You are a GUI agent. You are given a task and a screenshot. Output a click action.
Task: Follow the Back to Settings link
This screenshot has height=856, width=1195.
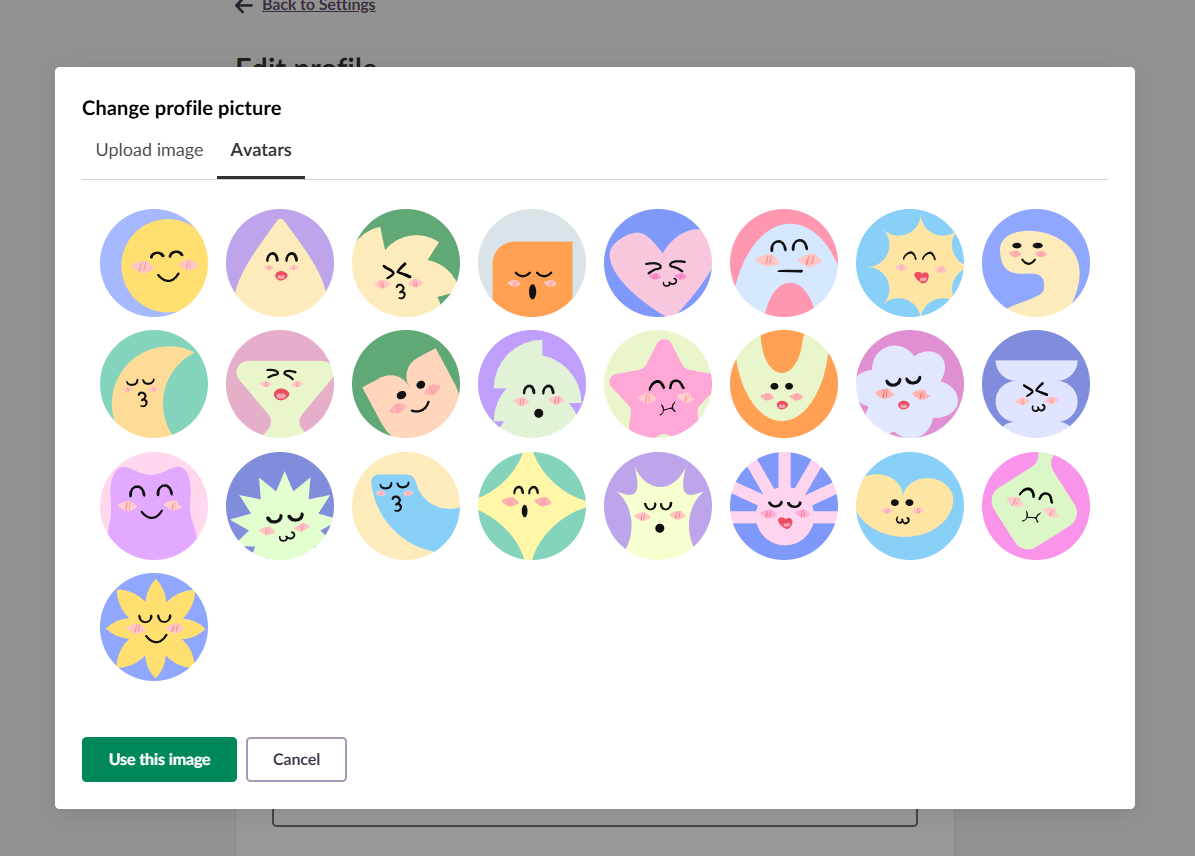click(317, 6)
